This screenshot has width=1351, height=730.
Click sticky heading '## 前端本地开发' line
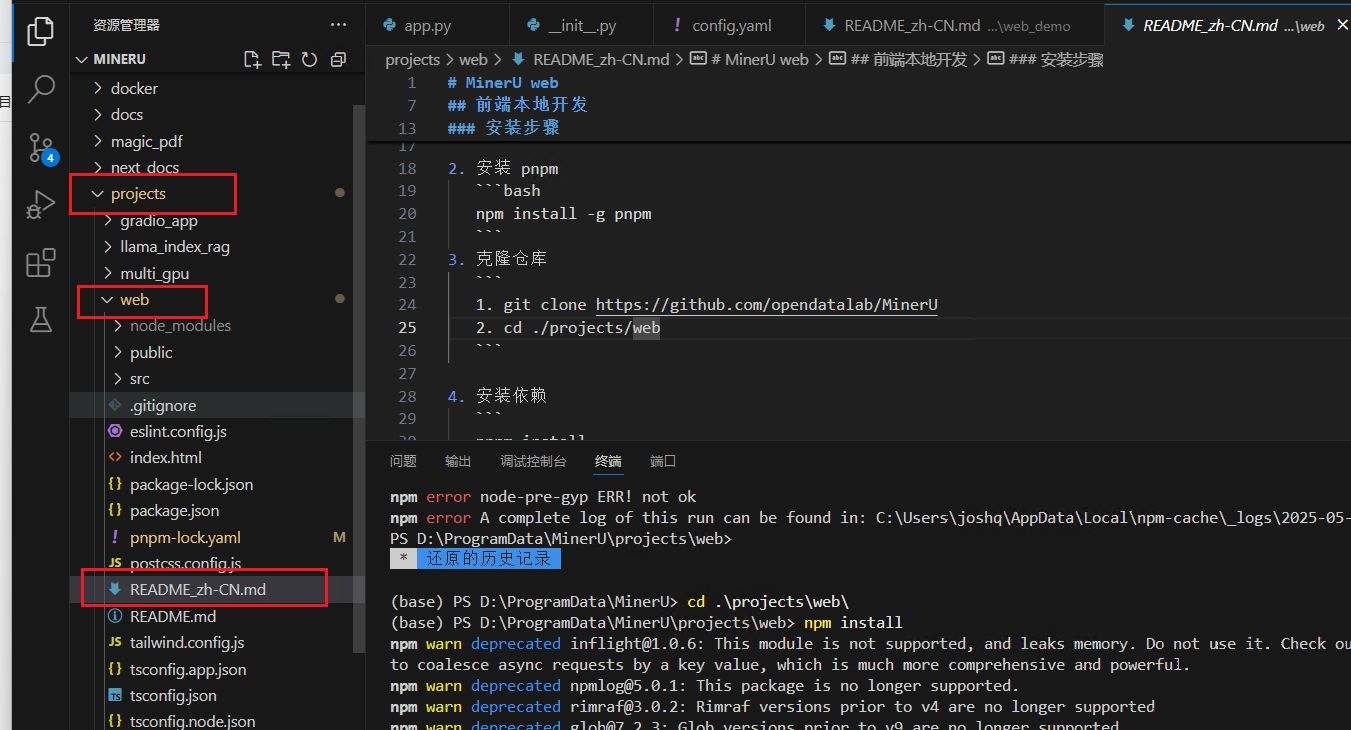(517, 105)
